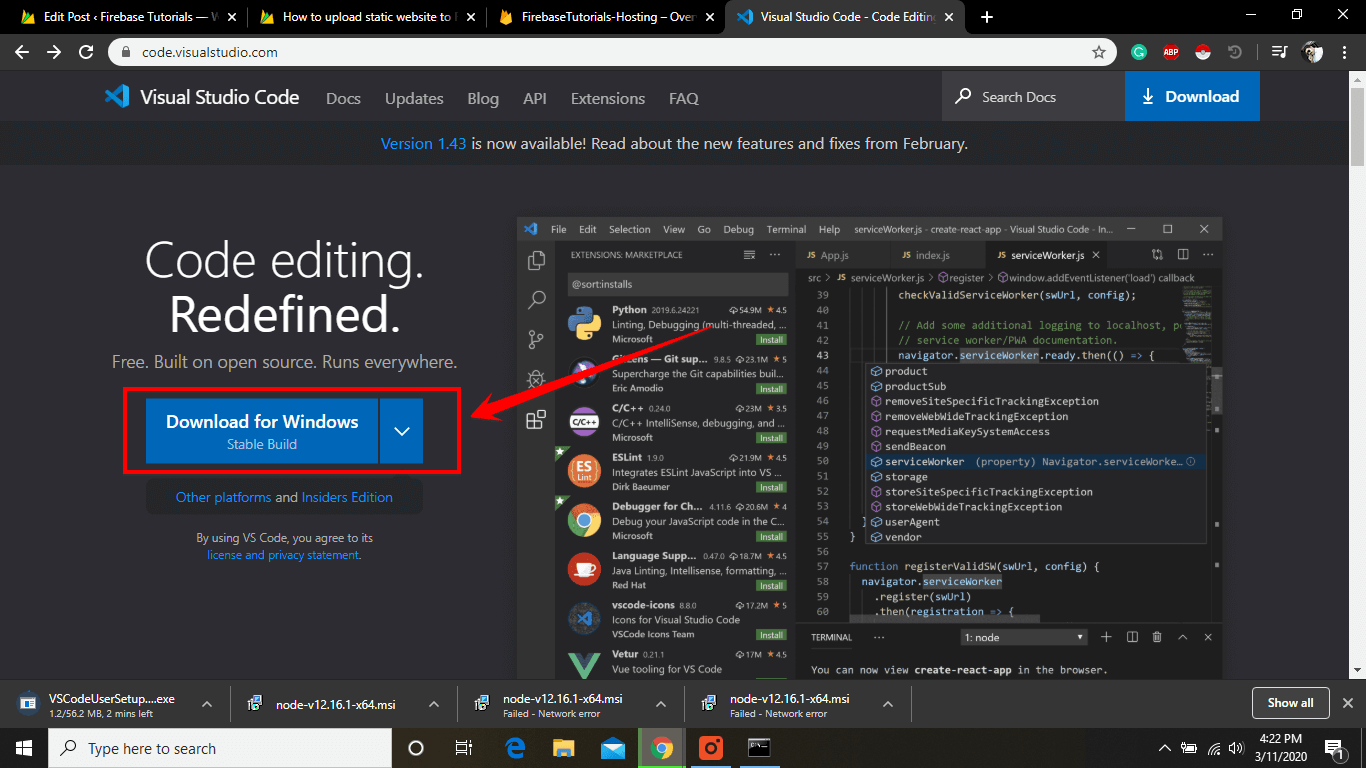
Task: Open Cortana circle on the taskbar
Action: pos(416,748)
